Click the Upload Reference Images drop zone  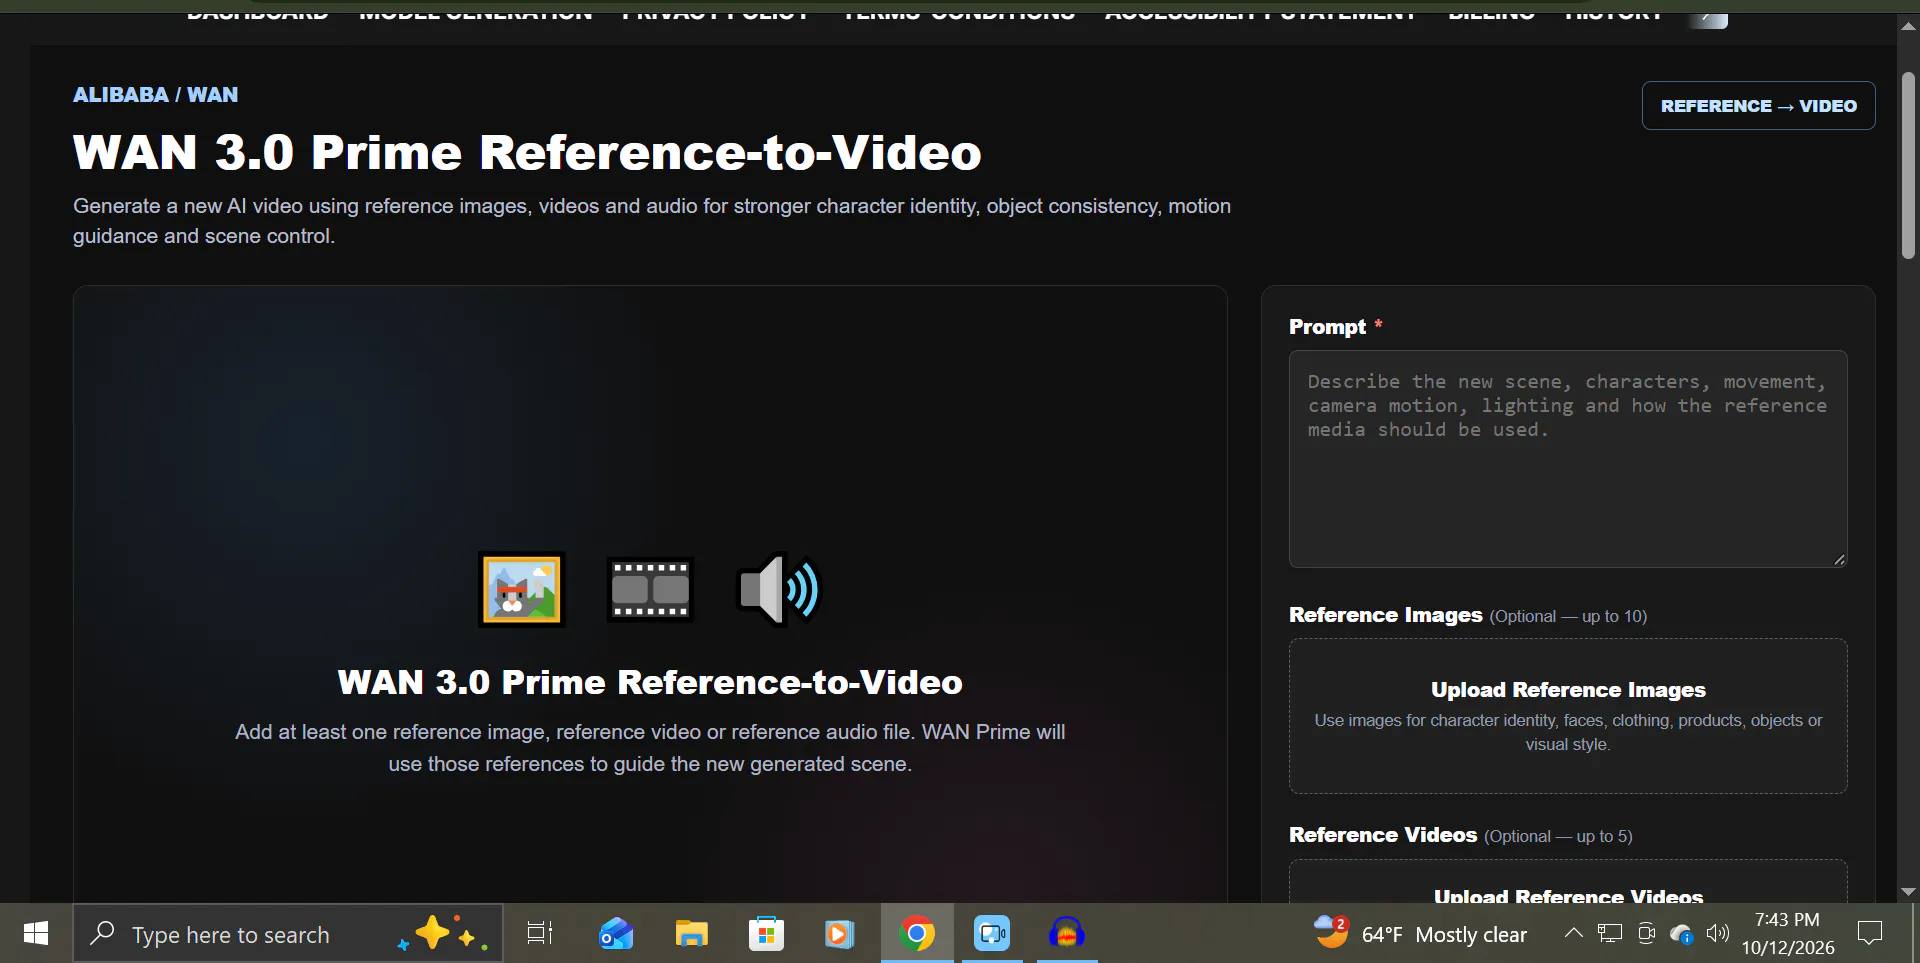(1567, 716)
